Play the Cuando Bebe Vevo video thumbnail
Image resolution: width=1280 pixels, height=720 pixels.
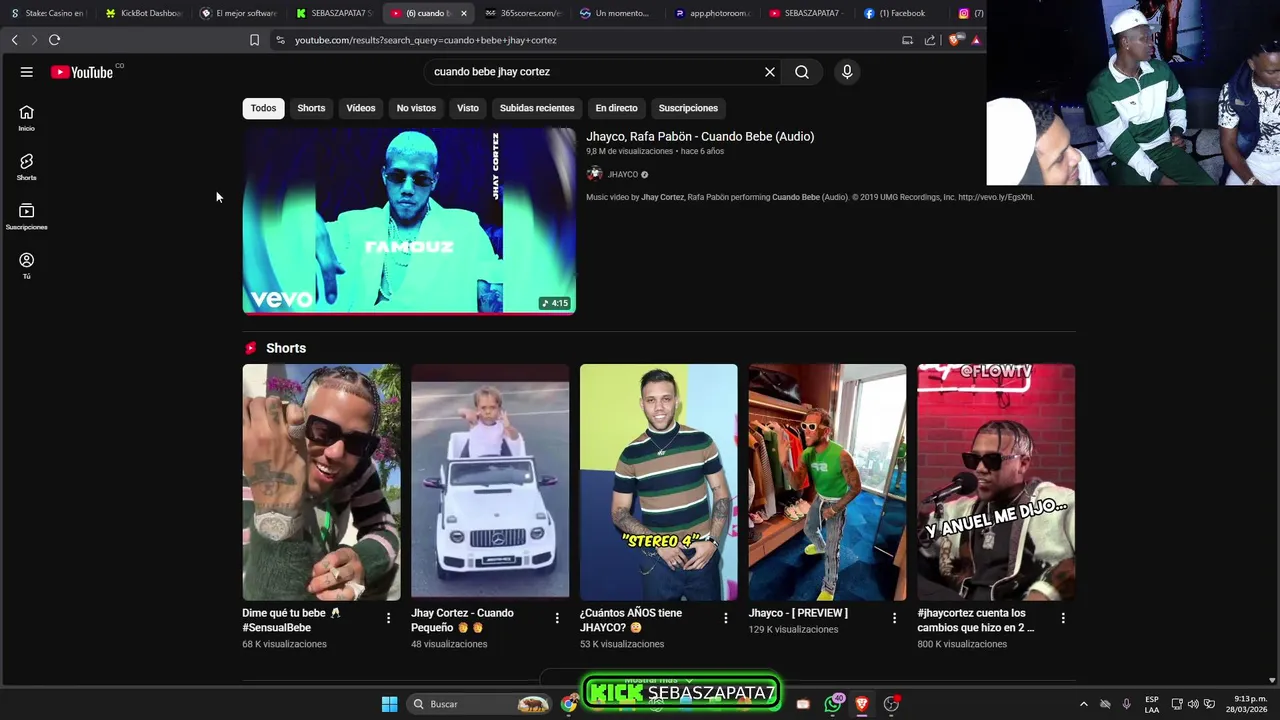[x=409, y=221]
